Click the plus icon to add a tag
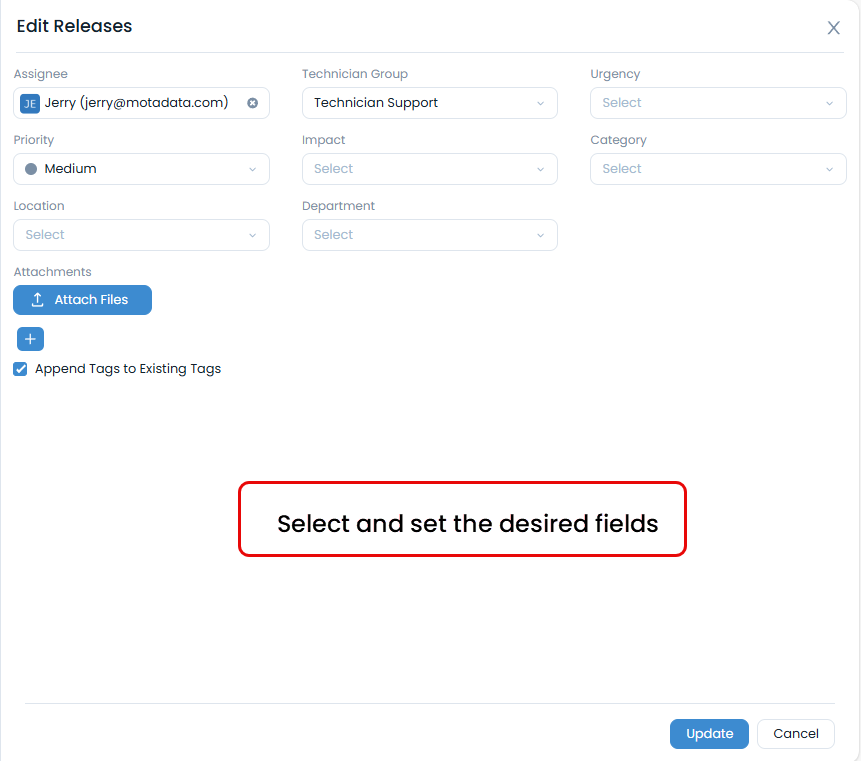861x761 pixels. (x=29, y=338)
